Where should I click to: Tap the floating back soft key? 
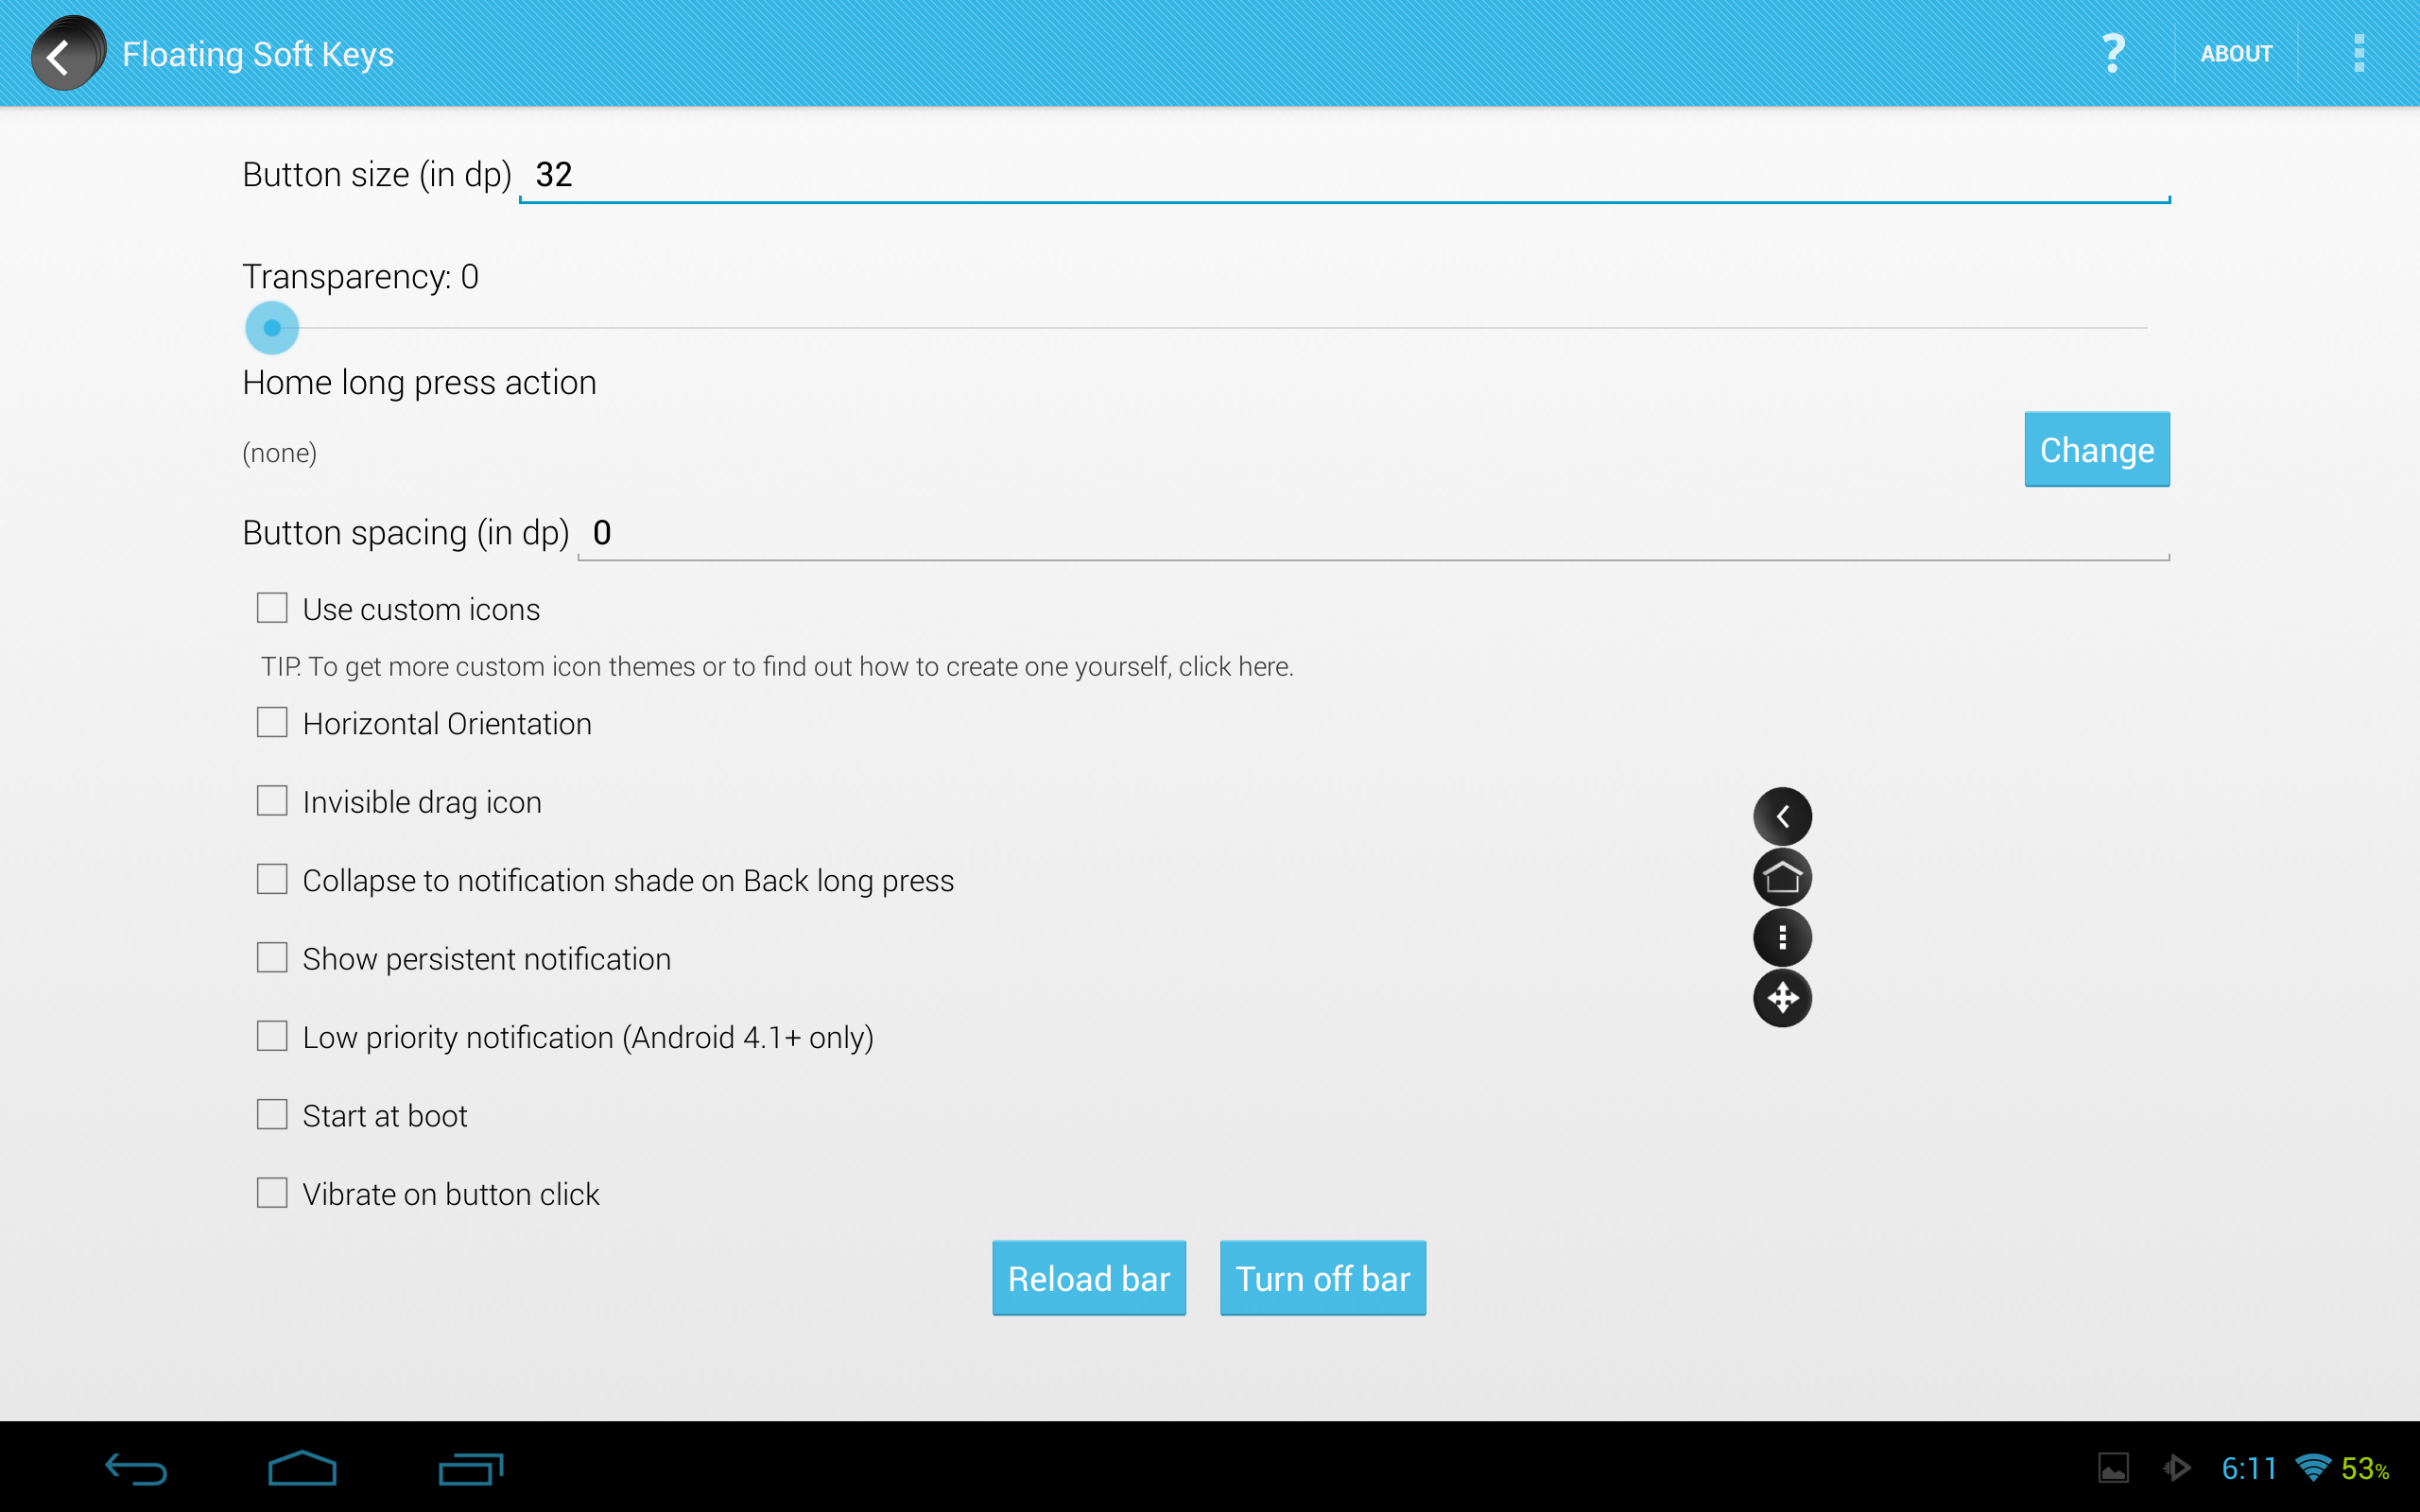tap(1782, 816)
